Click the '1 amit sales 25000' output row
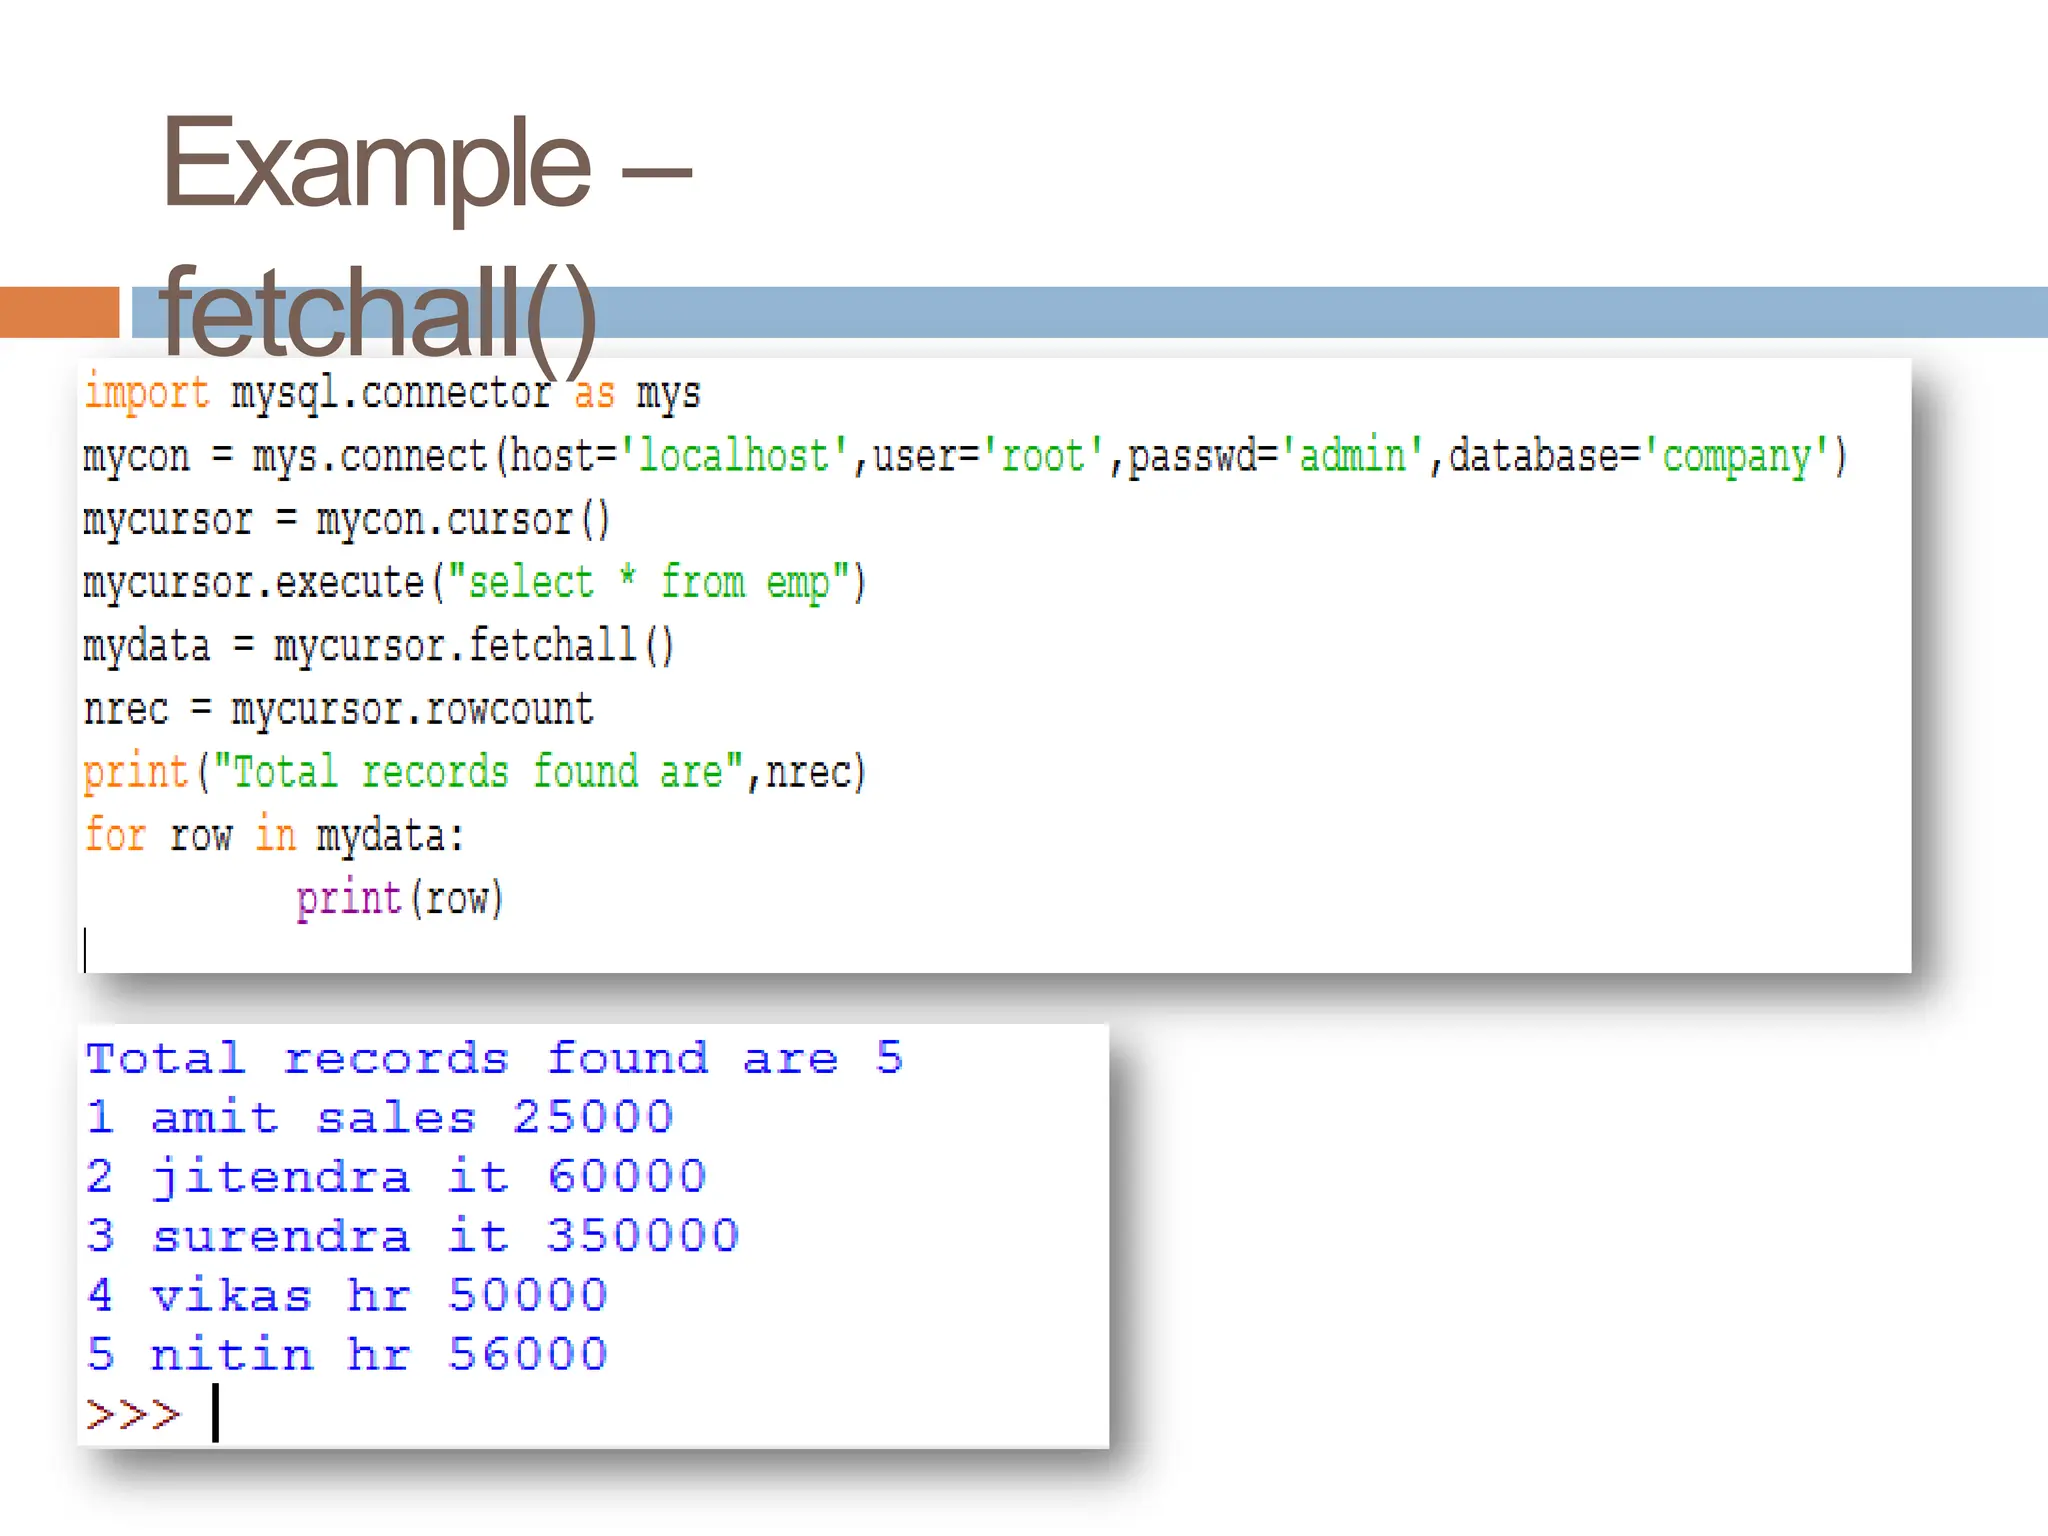The image size is (2048, 1536). (x=380, y=1117)
